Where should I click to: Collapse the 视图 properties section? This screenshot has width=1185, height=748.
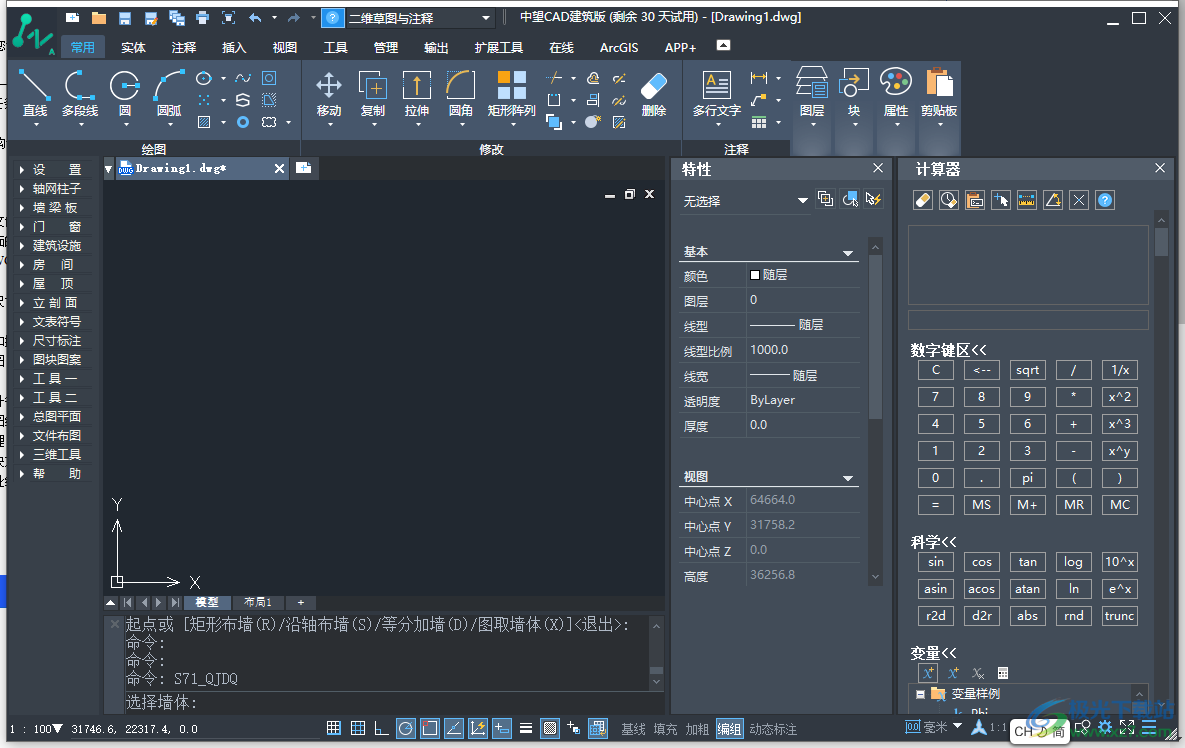pyautogui.click(x=848, y=478)
